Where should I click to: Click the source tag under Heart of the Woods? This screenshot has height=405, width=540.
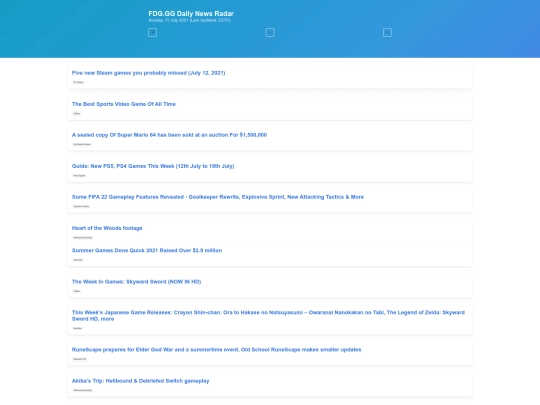pos(83,237)
